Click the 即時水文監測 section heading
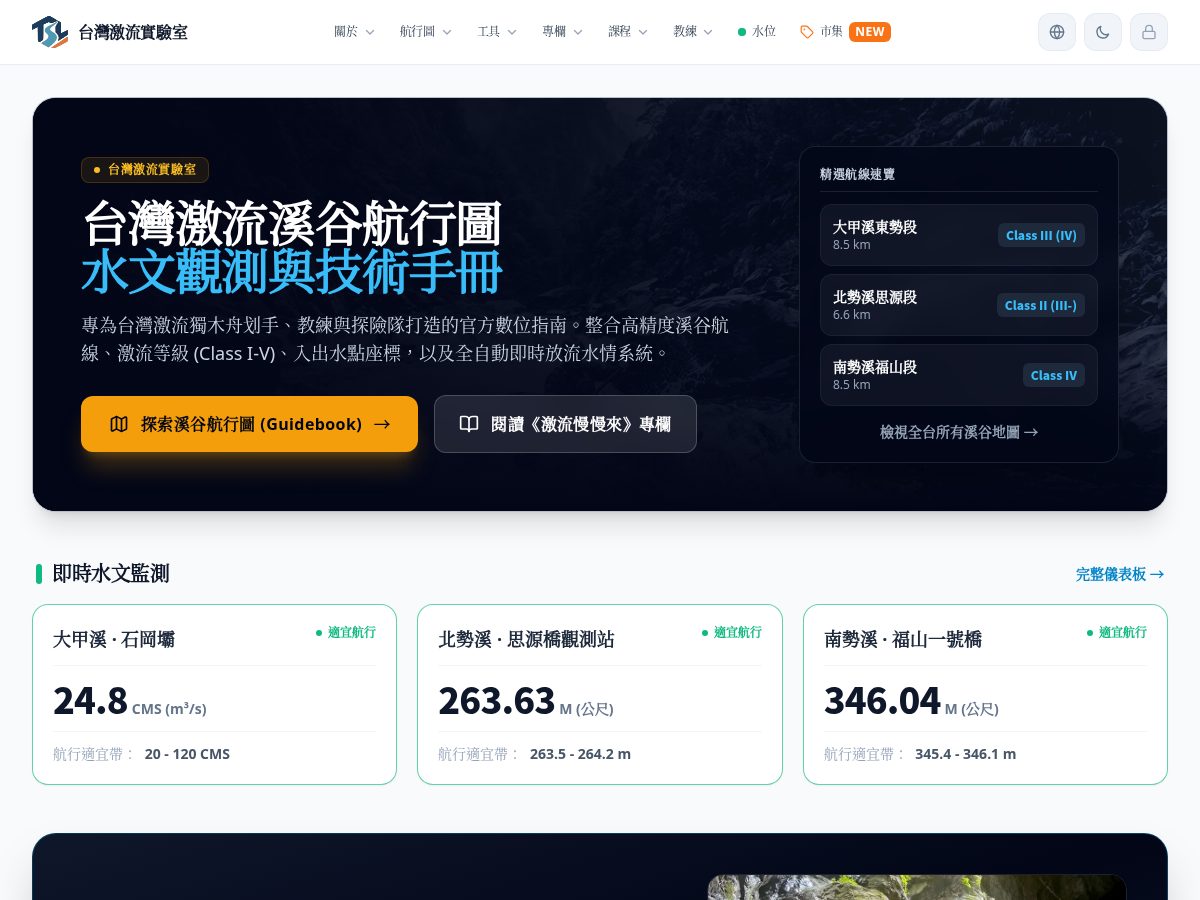 pyautogui.click(x=111, y=574)
